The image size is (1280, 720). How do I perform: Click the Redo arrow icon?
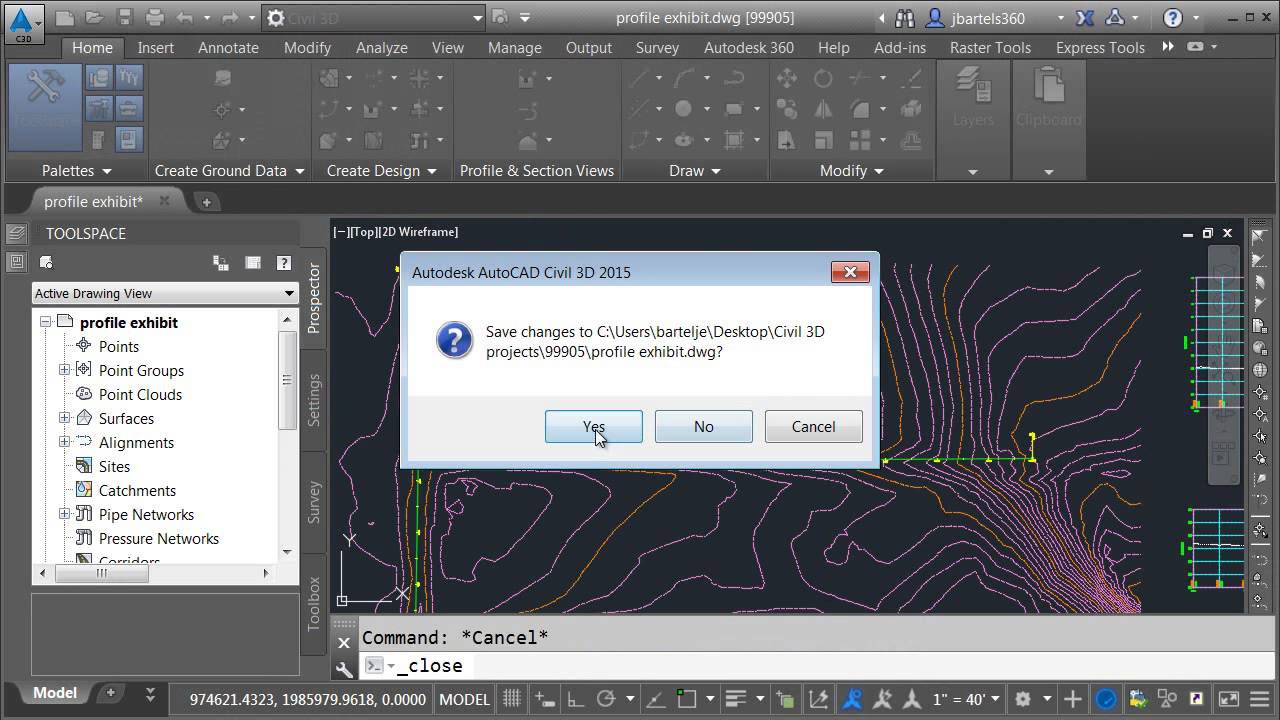tap(230, 18)
